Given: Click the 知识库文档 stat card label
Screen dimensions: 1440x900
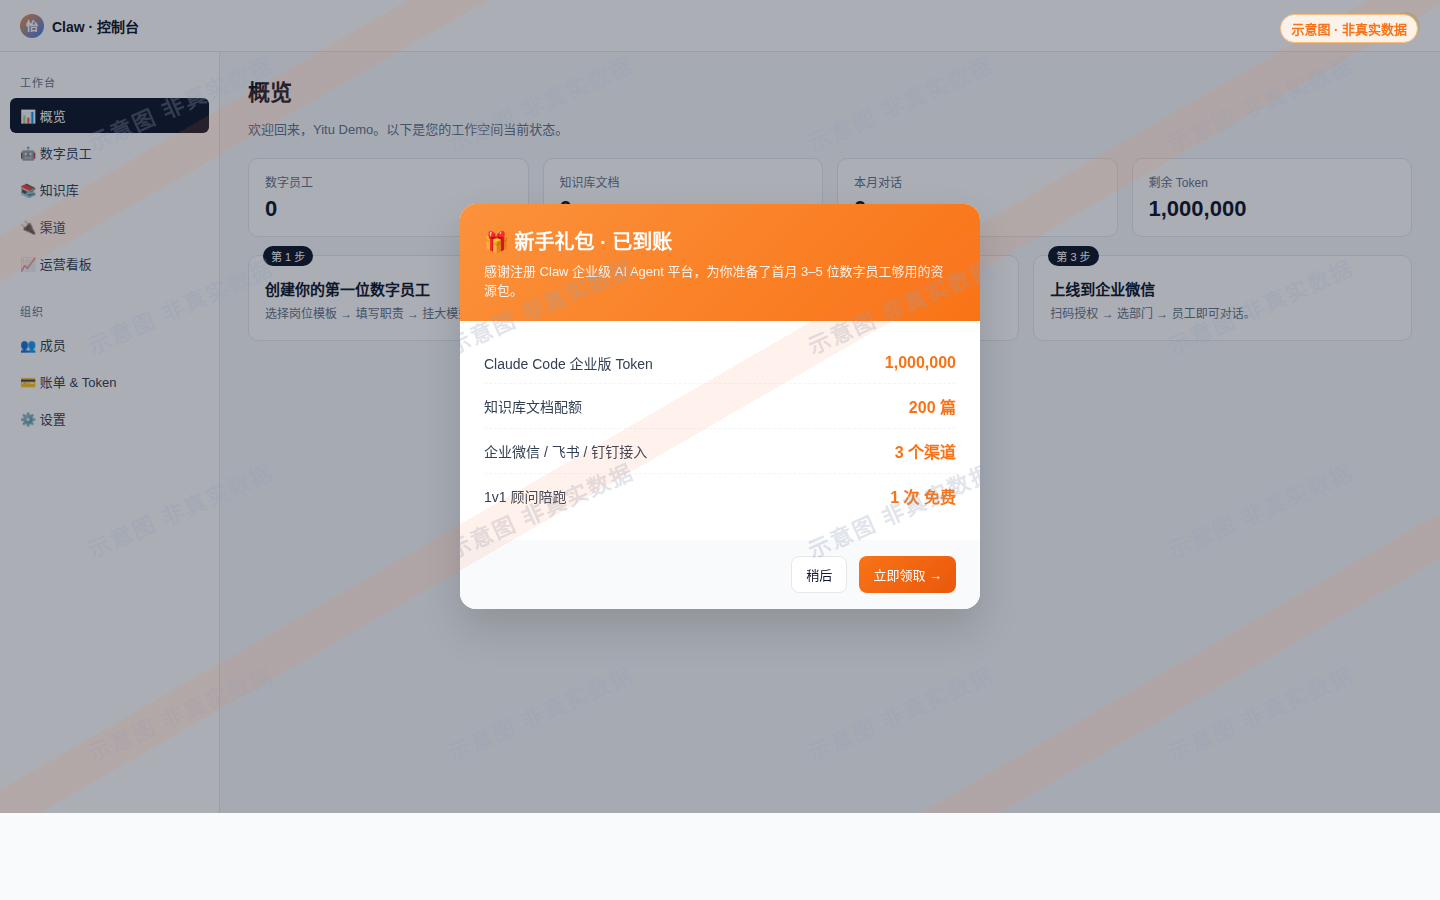Looking at the screenshot, I should pyautogui.click(x=589, y=182).
